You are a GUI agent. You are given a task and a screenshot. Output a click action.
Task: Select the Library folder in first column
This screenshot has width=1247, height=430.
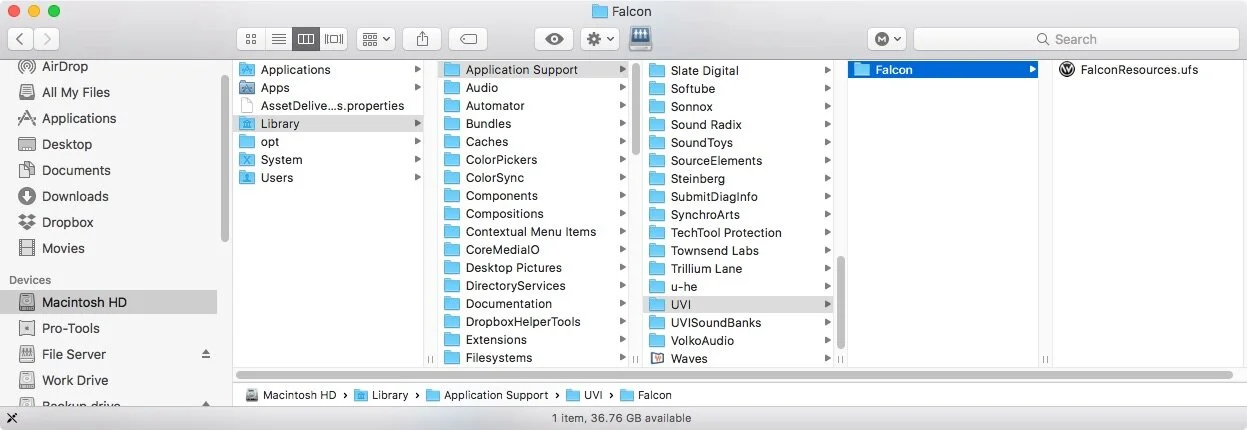point(329,124)
